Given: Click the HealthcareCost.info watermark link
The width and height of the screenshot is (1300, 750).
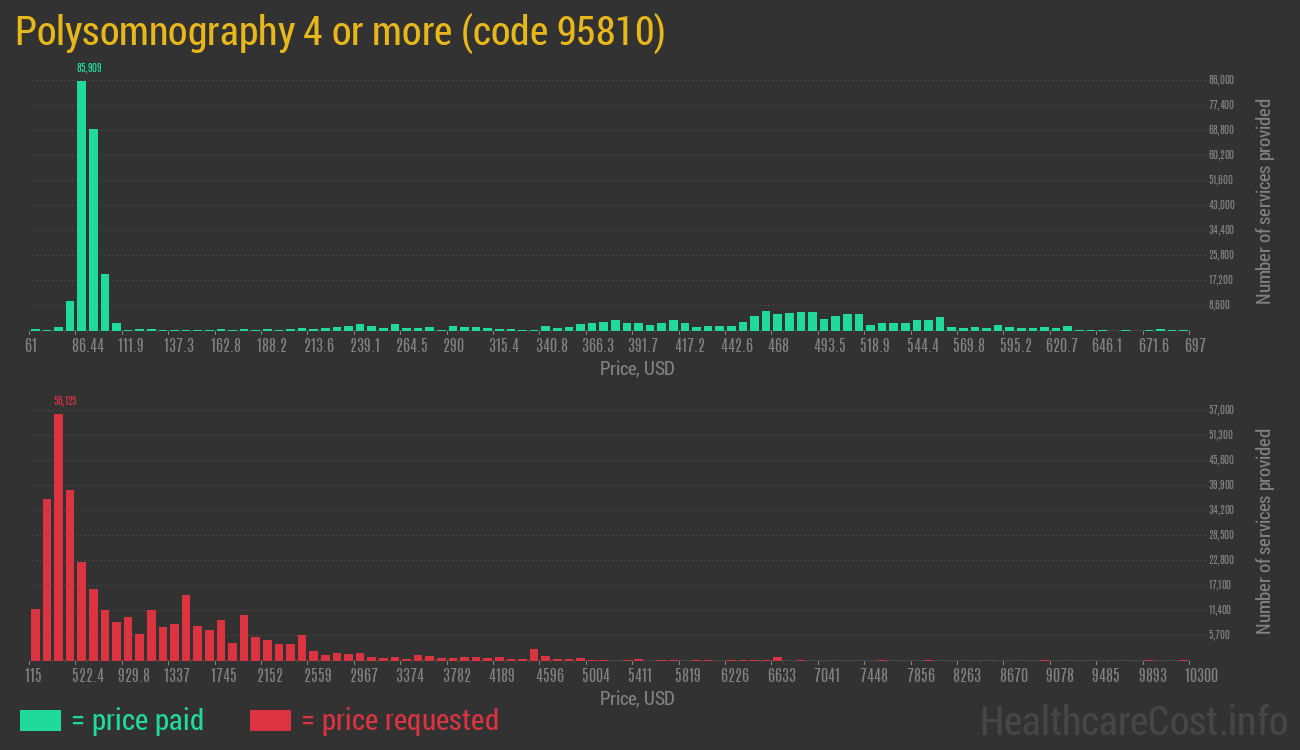Looking at the screenshot, I should click(x=1133, y=720).
